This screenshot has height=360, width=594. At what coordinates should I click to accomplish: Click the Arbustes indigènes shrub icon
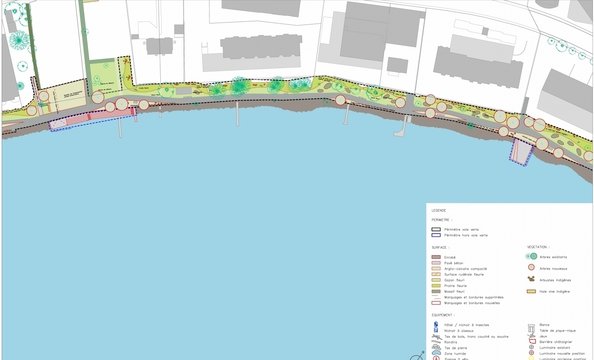point(531,279)
